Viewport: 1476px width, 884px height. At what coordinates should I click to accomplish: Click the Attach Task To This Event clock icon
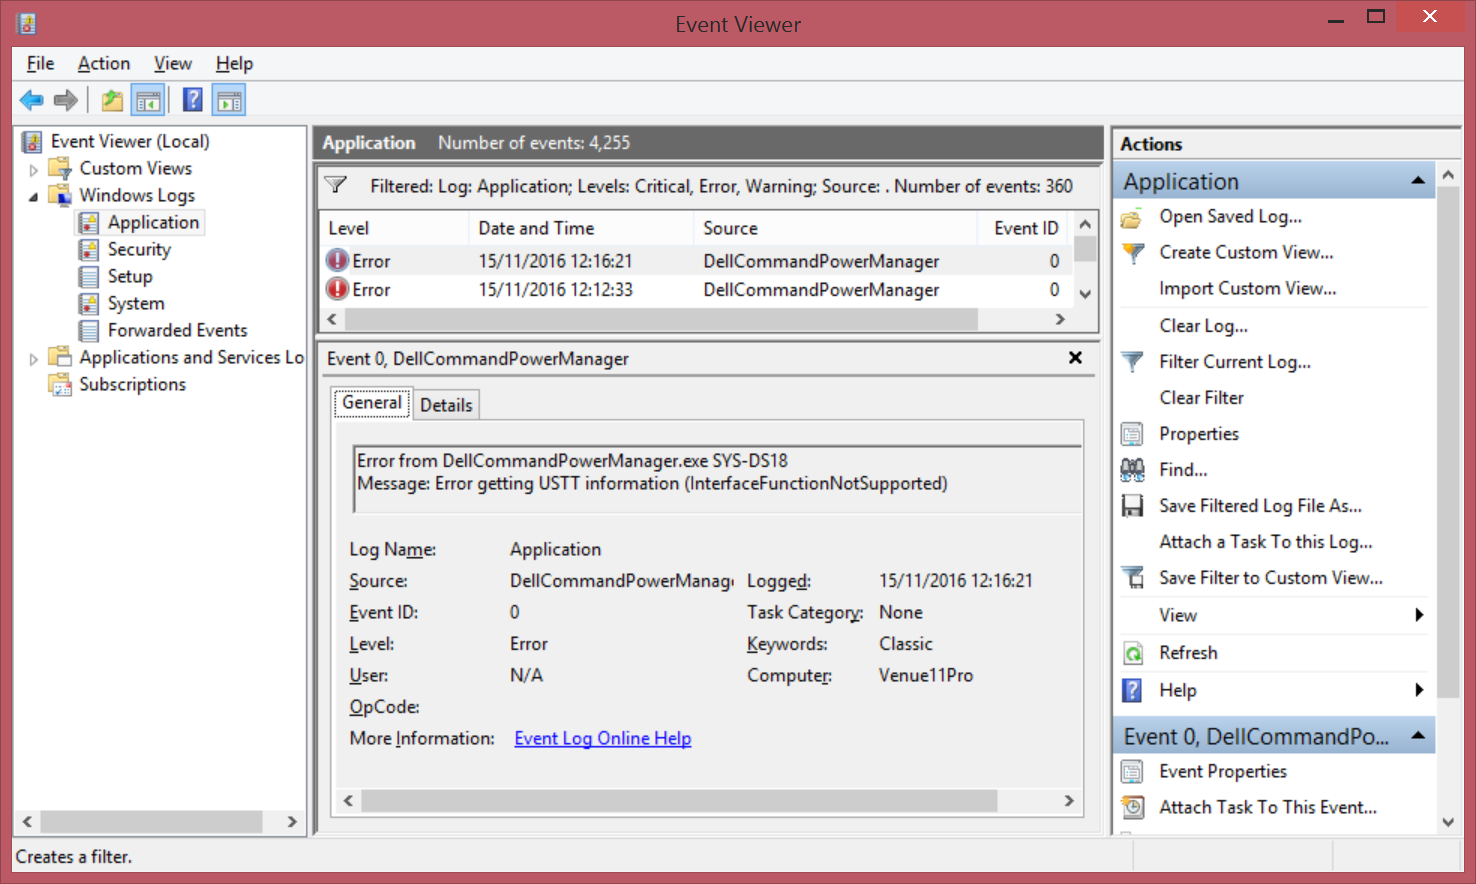pos(1132,807)
